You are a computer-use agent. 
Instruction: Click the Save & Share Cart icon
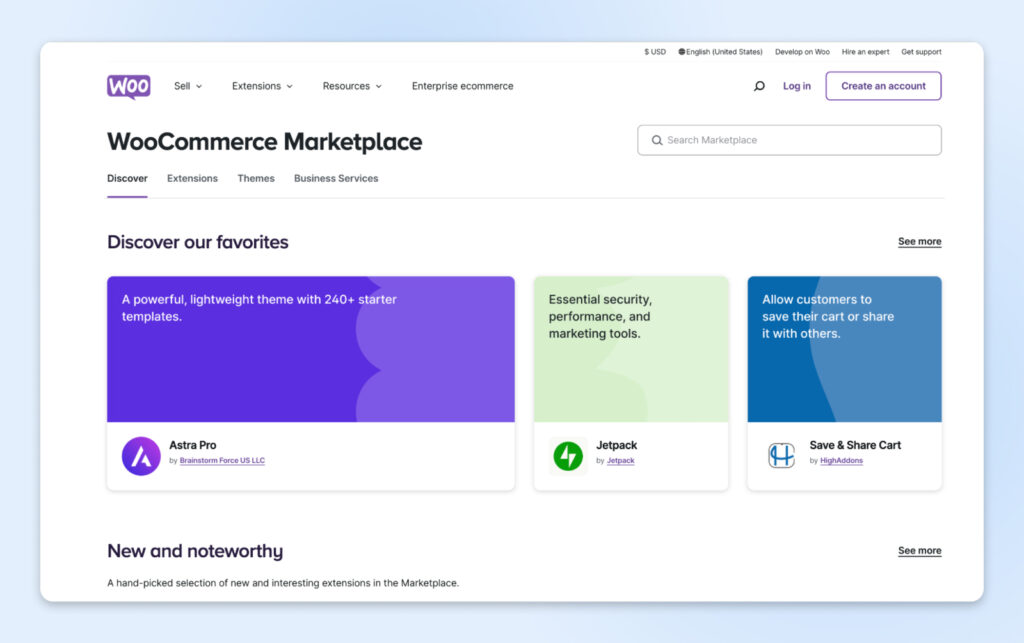pos(781,456)
